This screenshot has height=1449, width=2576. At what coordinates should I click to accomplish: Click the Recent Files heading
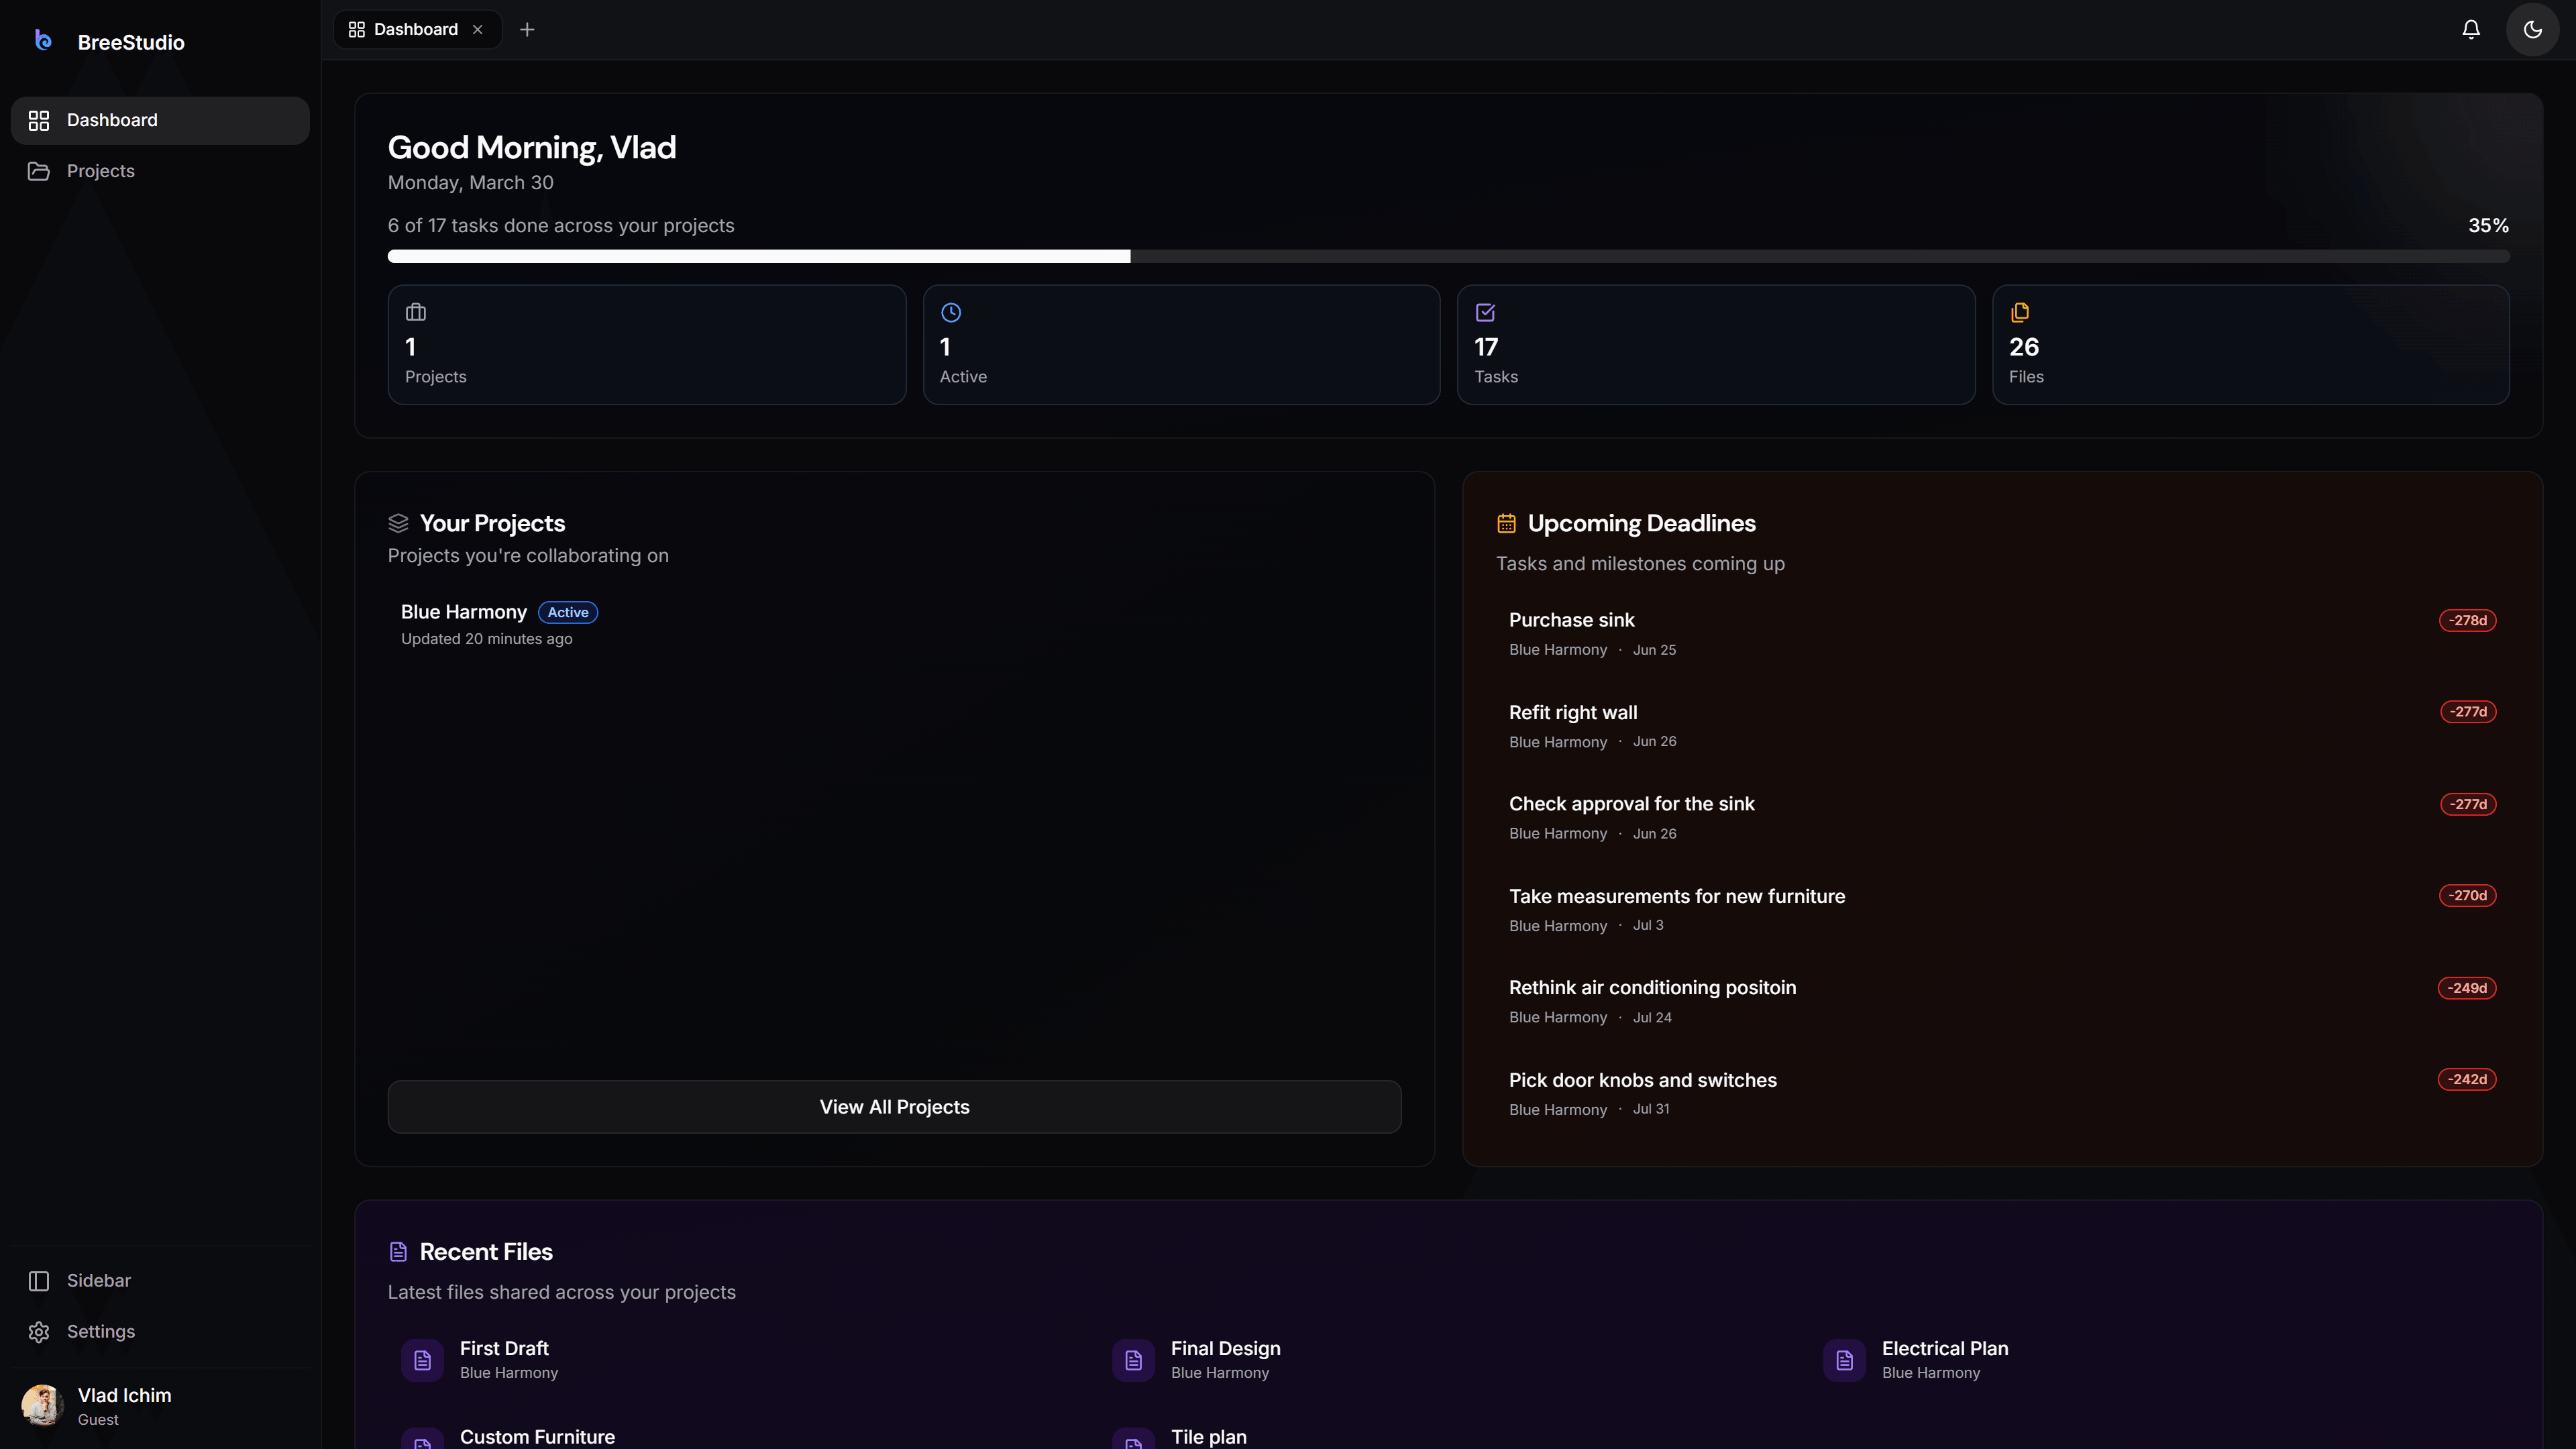coord(486,1251)
